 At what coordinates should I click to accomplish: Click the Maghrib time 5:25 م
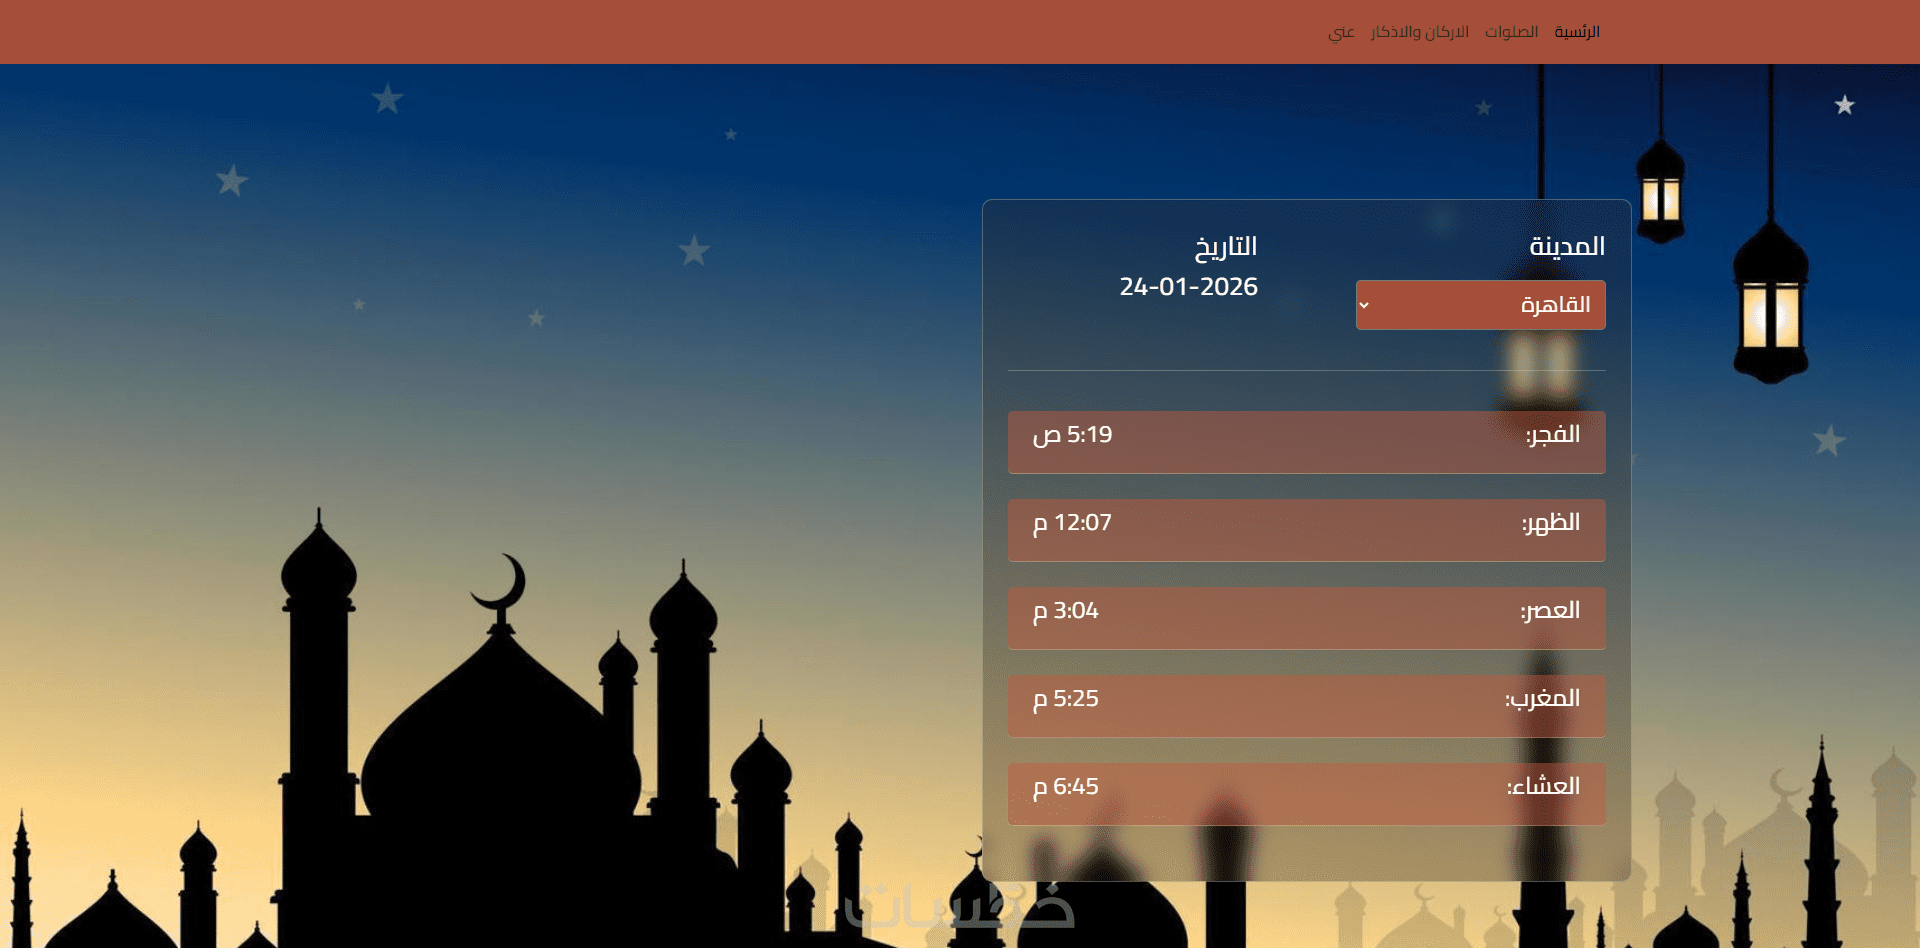point(1066,699)
